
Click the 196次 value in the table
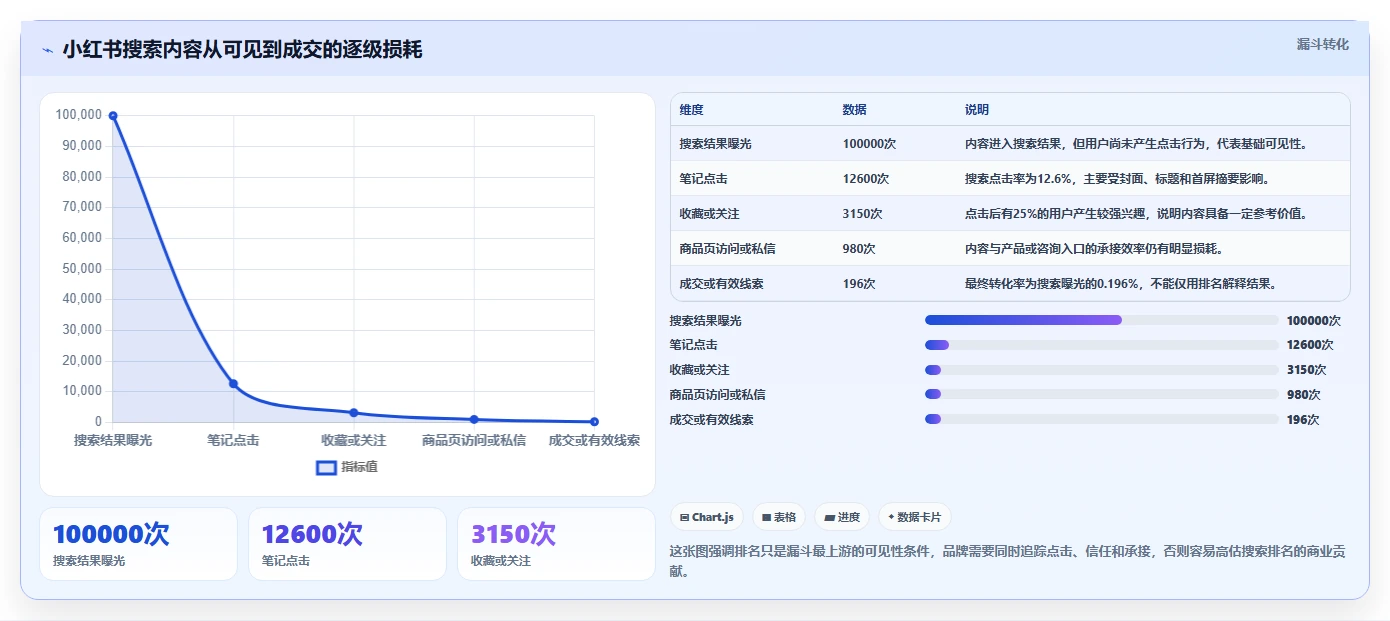tap(859, 284)
